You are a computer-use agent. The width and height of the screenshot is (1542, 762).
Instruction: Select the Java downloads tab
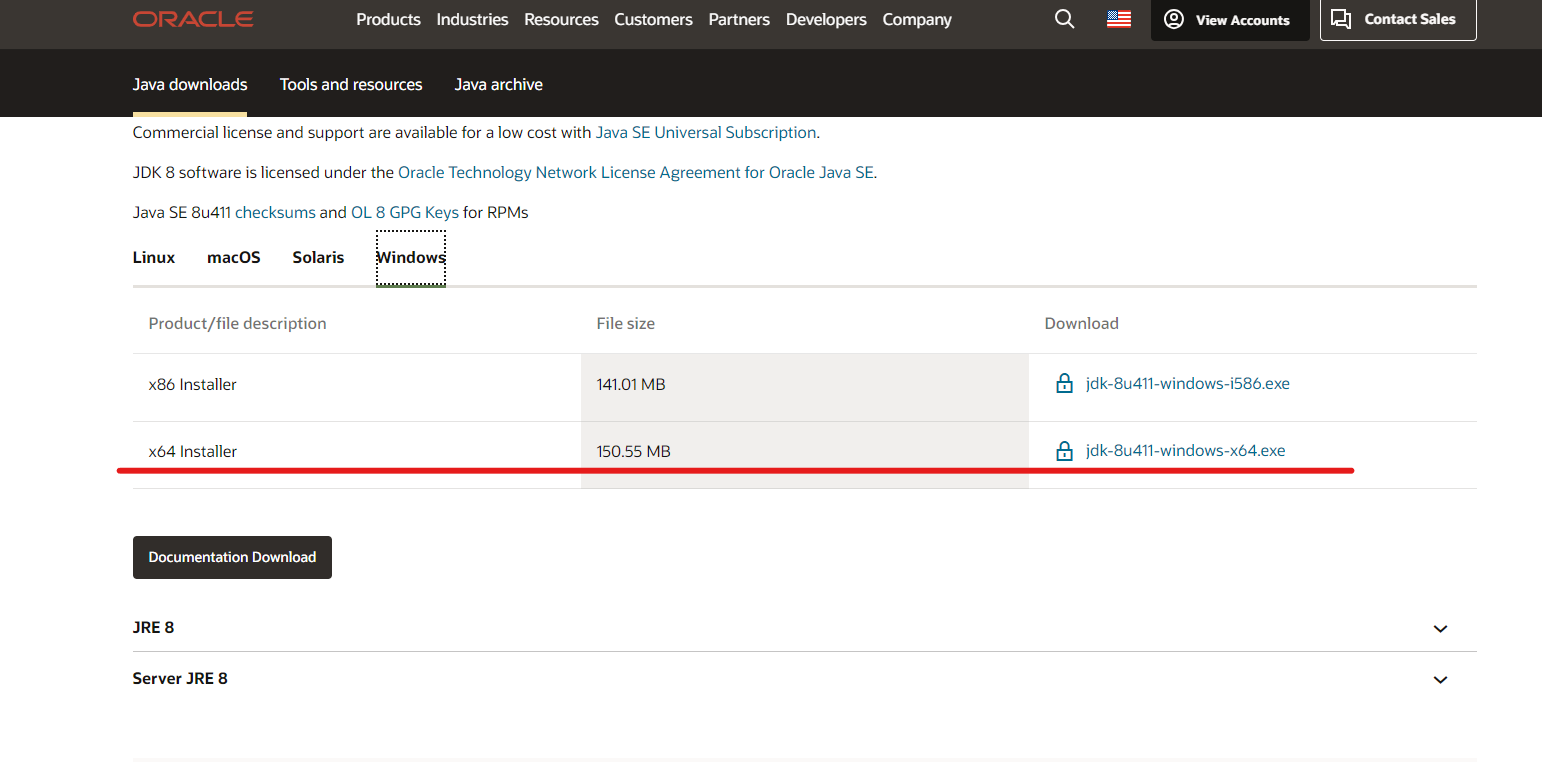[x=190, y=85]
